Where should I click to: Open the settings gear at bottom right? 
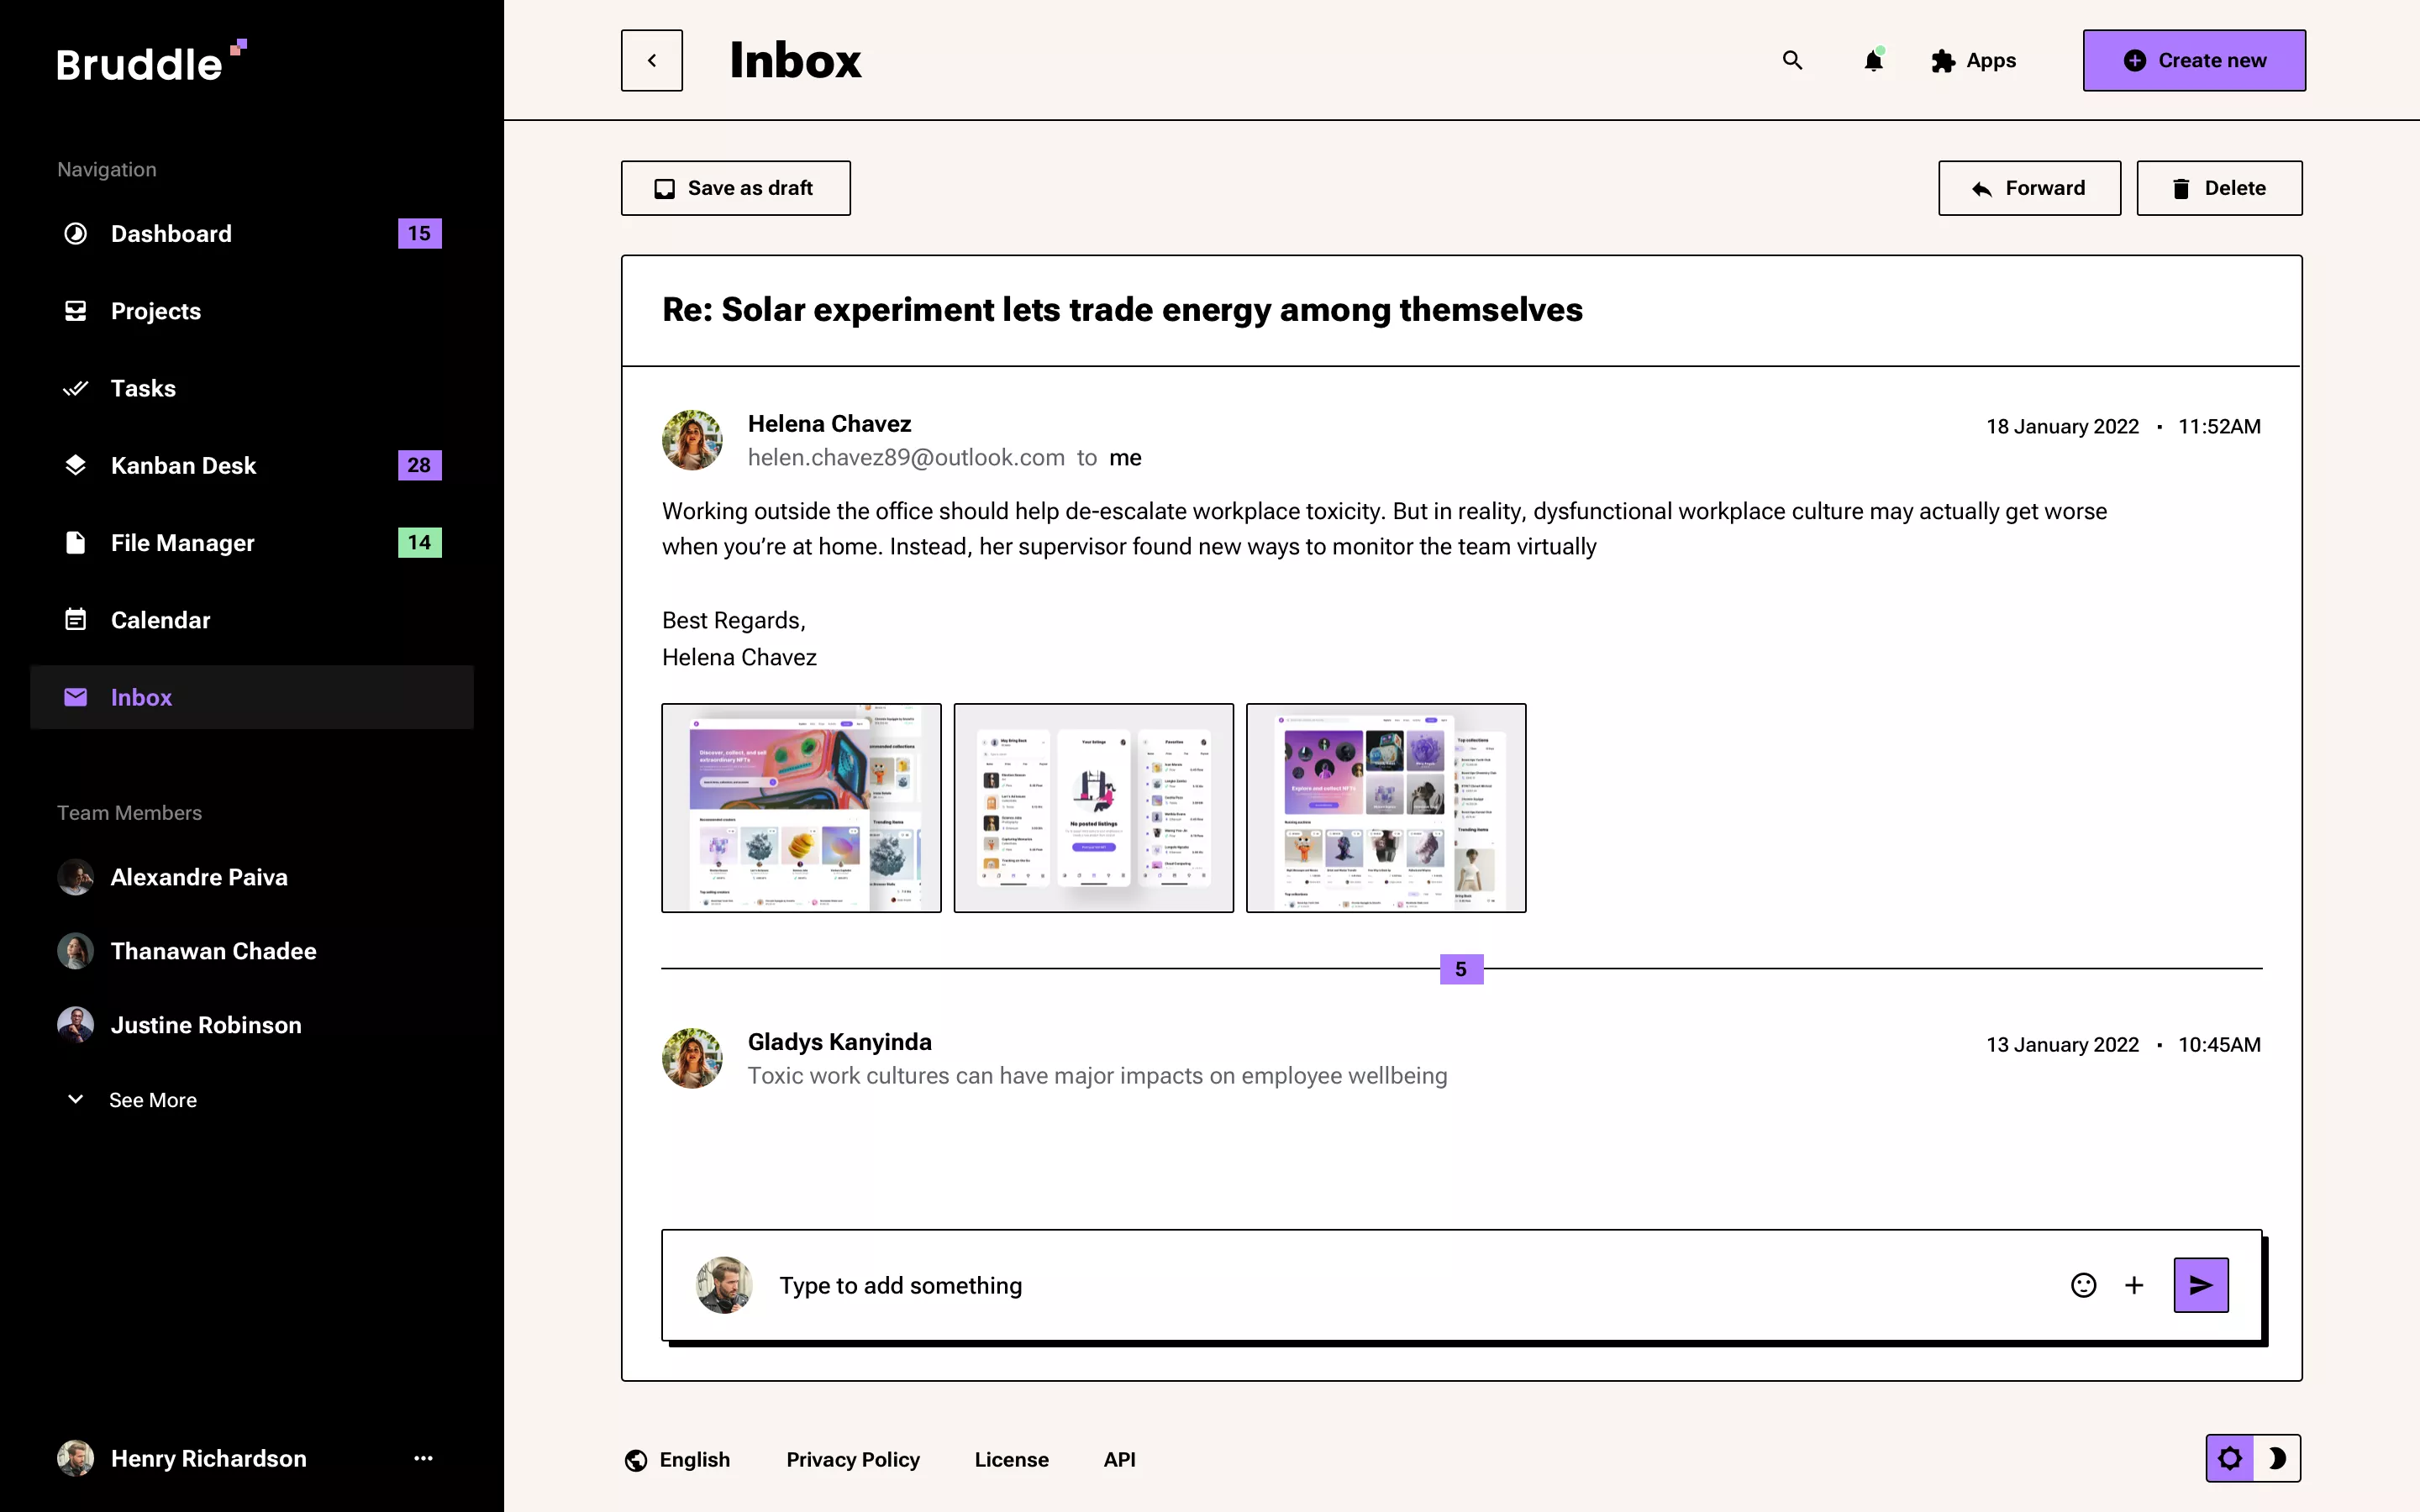(2231, 1458)
